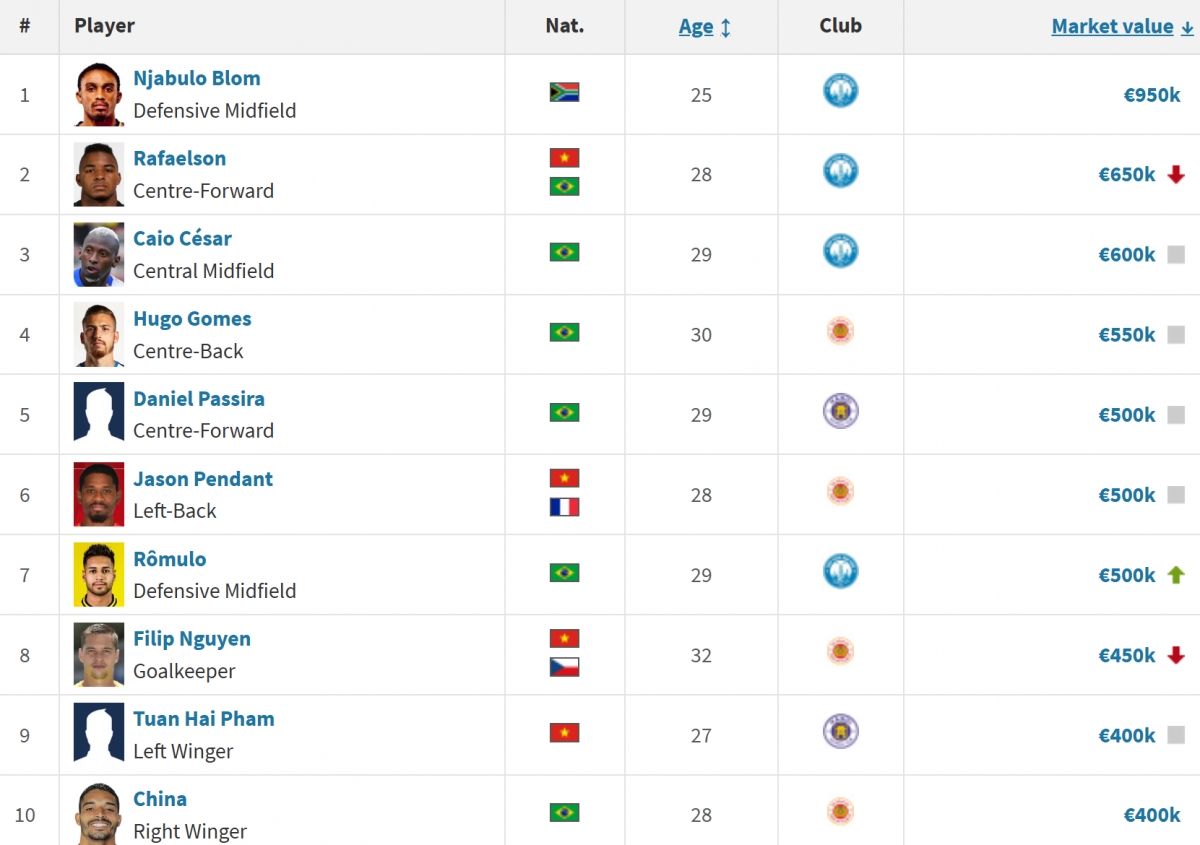Click the France flag next to Jason Pendant

[564, 507]
